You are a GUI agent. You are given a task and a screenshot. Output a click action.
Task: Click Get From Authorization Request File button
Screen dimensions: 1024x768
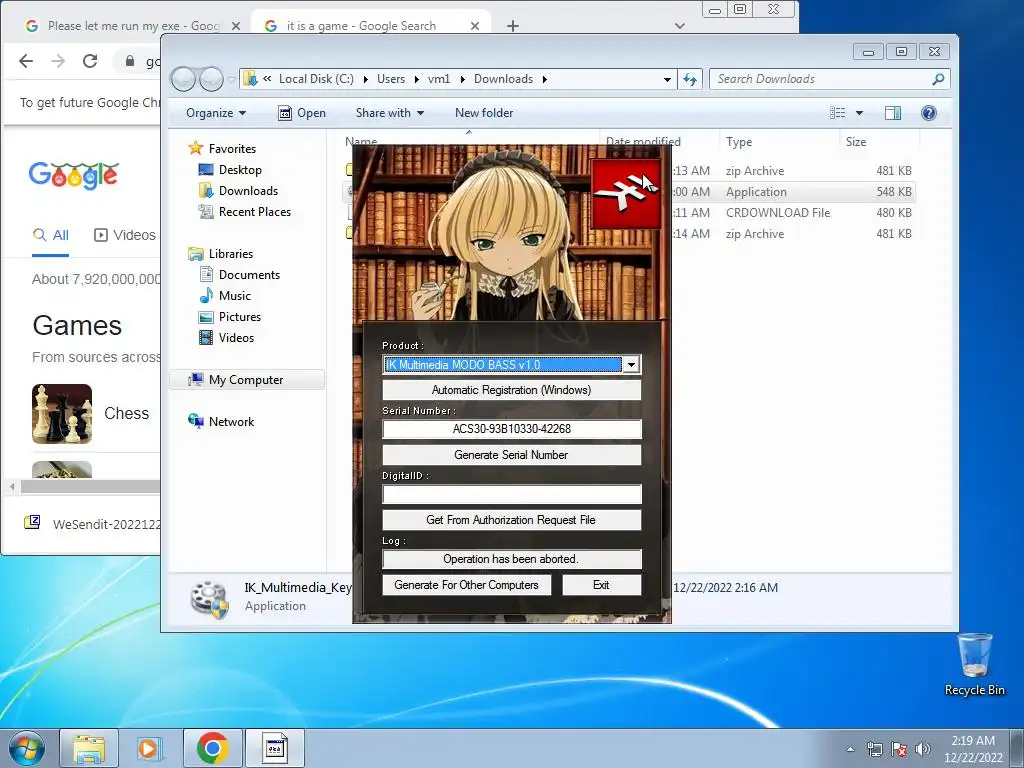click(x=511, y=520)
